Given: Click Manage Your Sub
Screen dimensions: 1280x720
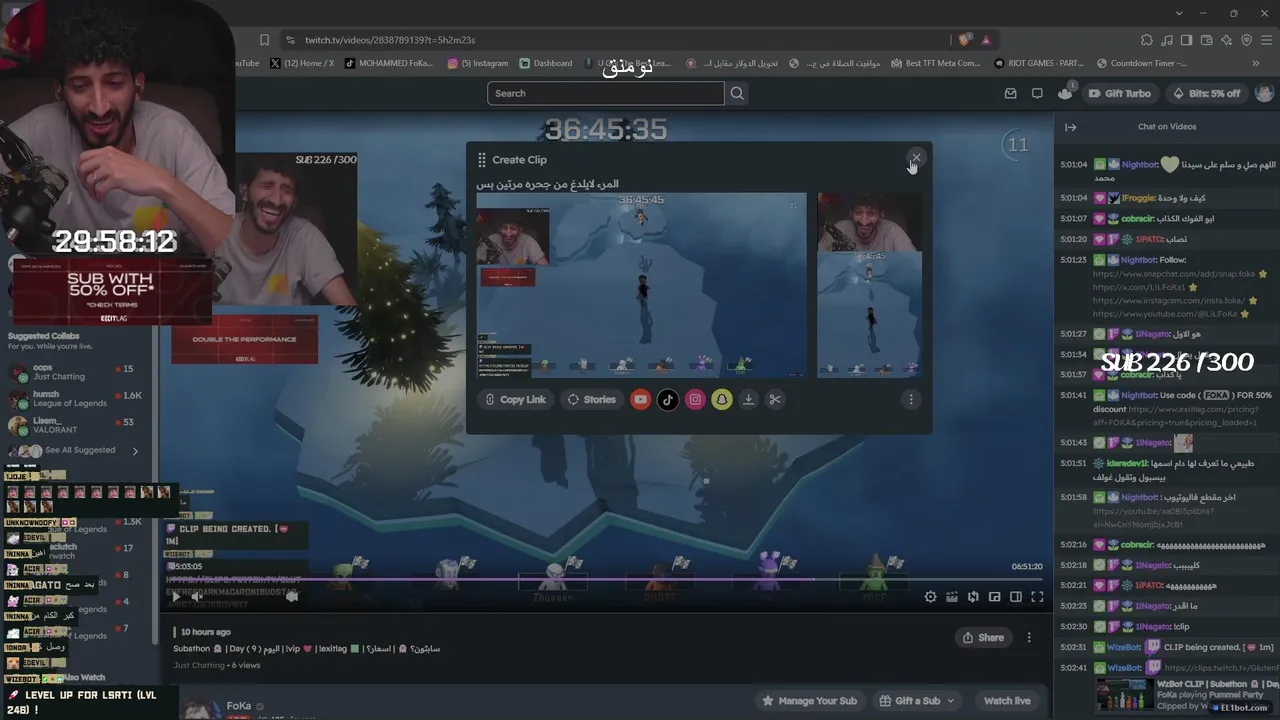Looking at the screenshot, I should click(x=810, y=701).
